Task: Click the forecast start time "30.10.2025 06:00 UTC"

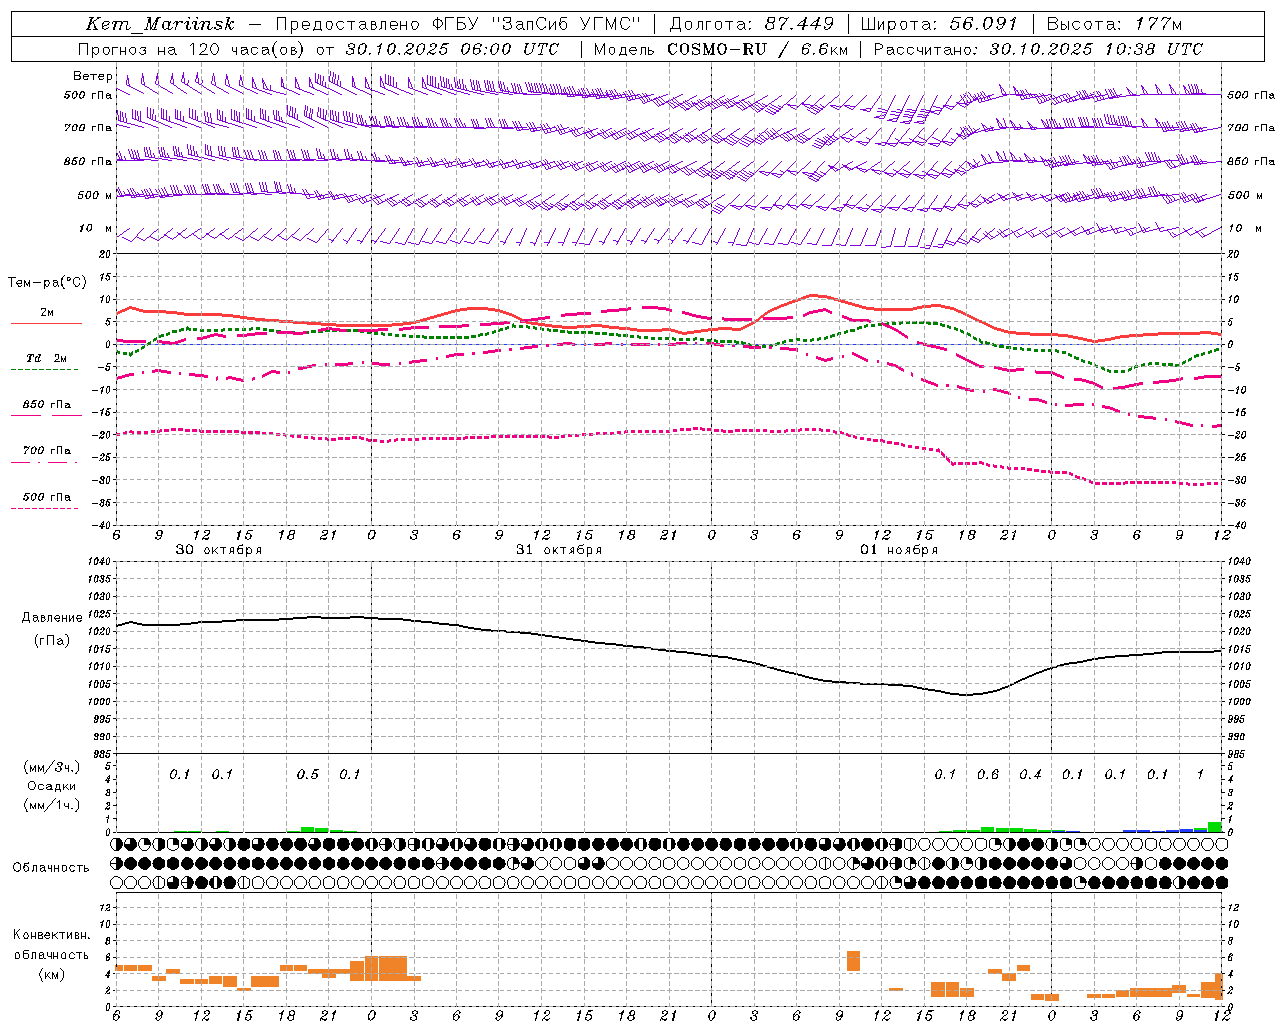Action: (x=452, y=49)
